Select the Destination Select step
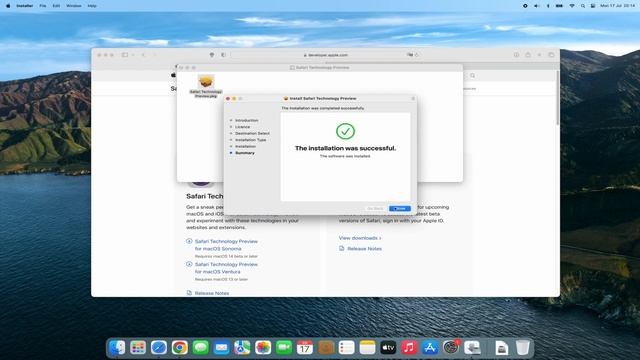This screenshot has height=360, width=640. click(252, 133)
